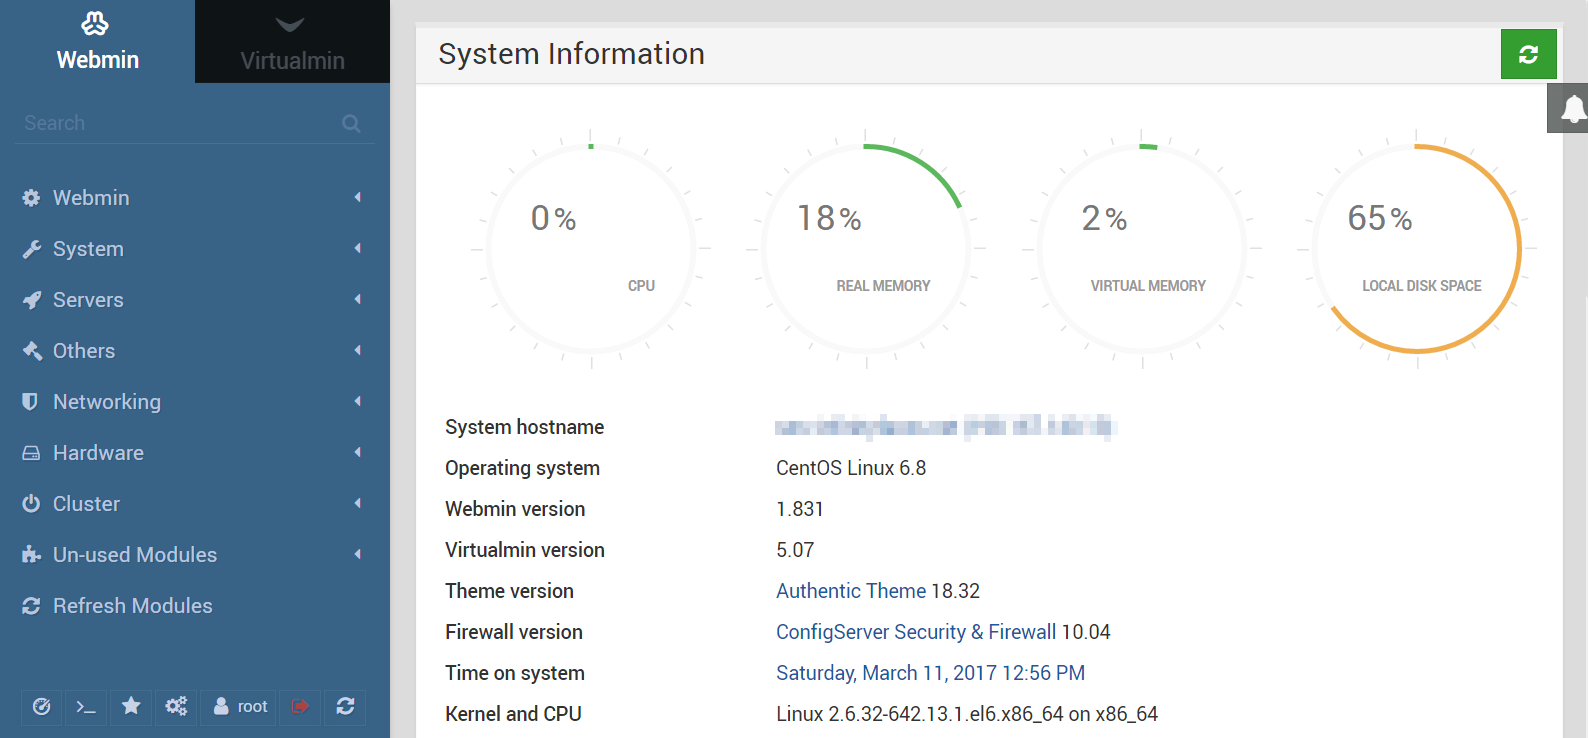Click the Refresh Modules sync icon
The image size is (1588, 738).
pyautogui.click(x=31, y=606)
